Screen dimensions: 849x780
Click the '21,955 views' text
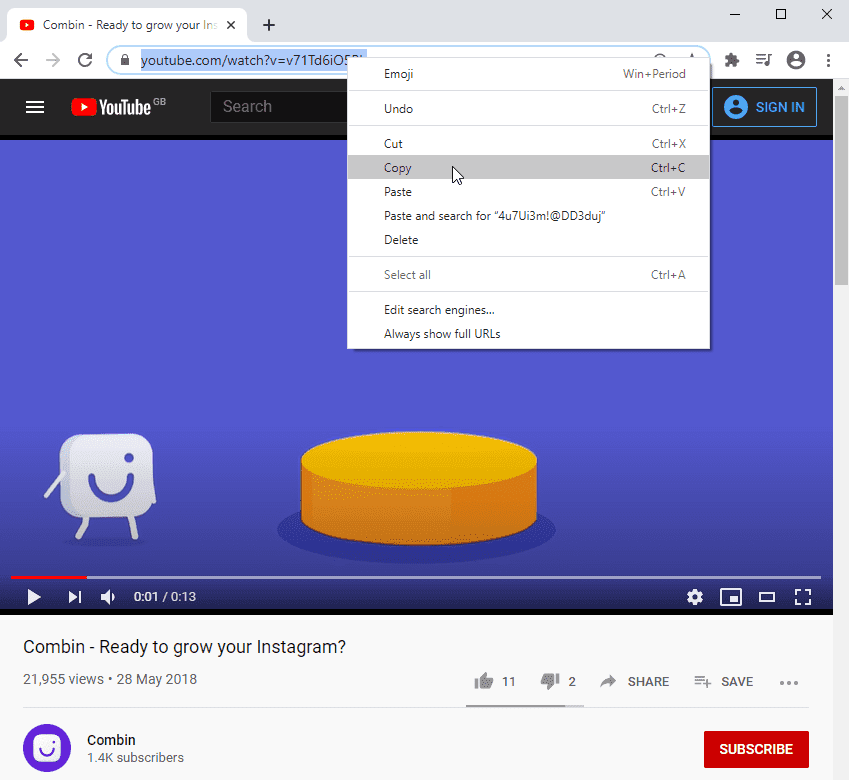pyautogui.click(x=63, y=679)
